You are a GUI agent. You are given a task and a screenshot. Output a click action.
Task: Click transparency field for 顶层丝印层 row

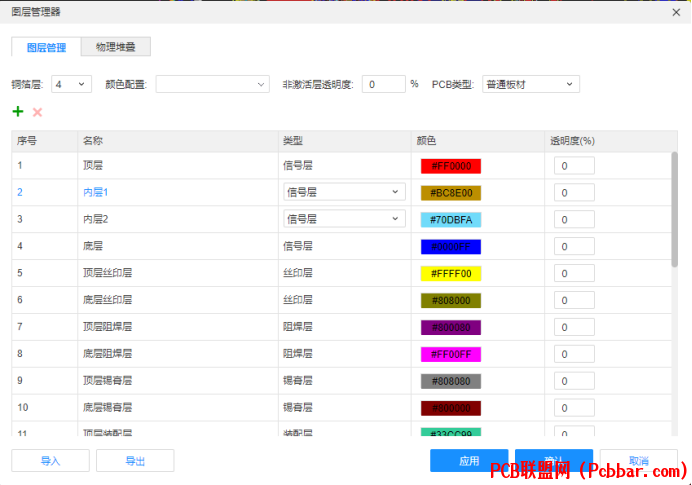(x=574, y=274)
